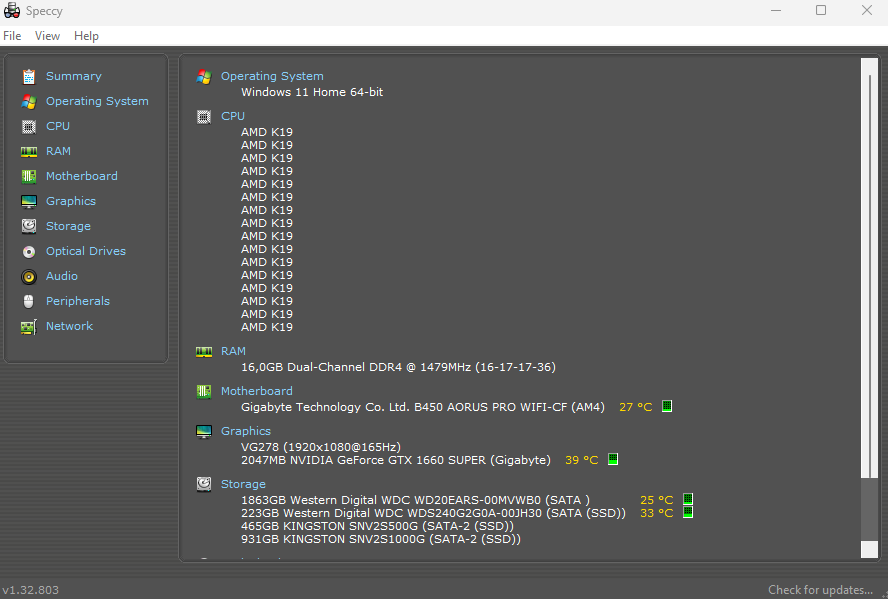Open the RAM section from sidebar
Viewport: 888px width, 599px height.
click(58, 151)
